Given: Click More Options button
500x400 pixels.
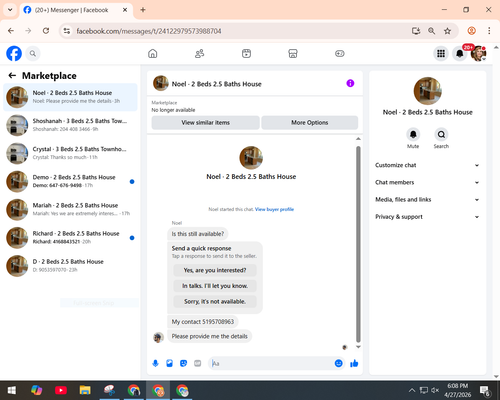Looking at the screenshot, I should click(x=310, y=123).
